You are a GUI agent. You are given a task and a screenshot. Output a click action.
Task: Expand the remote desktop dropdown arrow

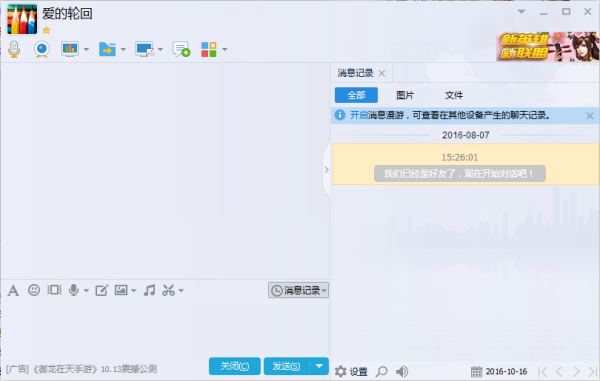(160, 49)
